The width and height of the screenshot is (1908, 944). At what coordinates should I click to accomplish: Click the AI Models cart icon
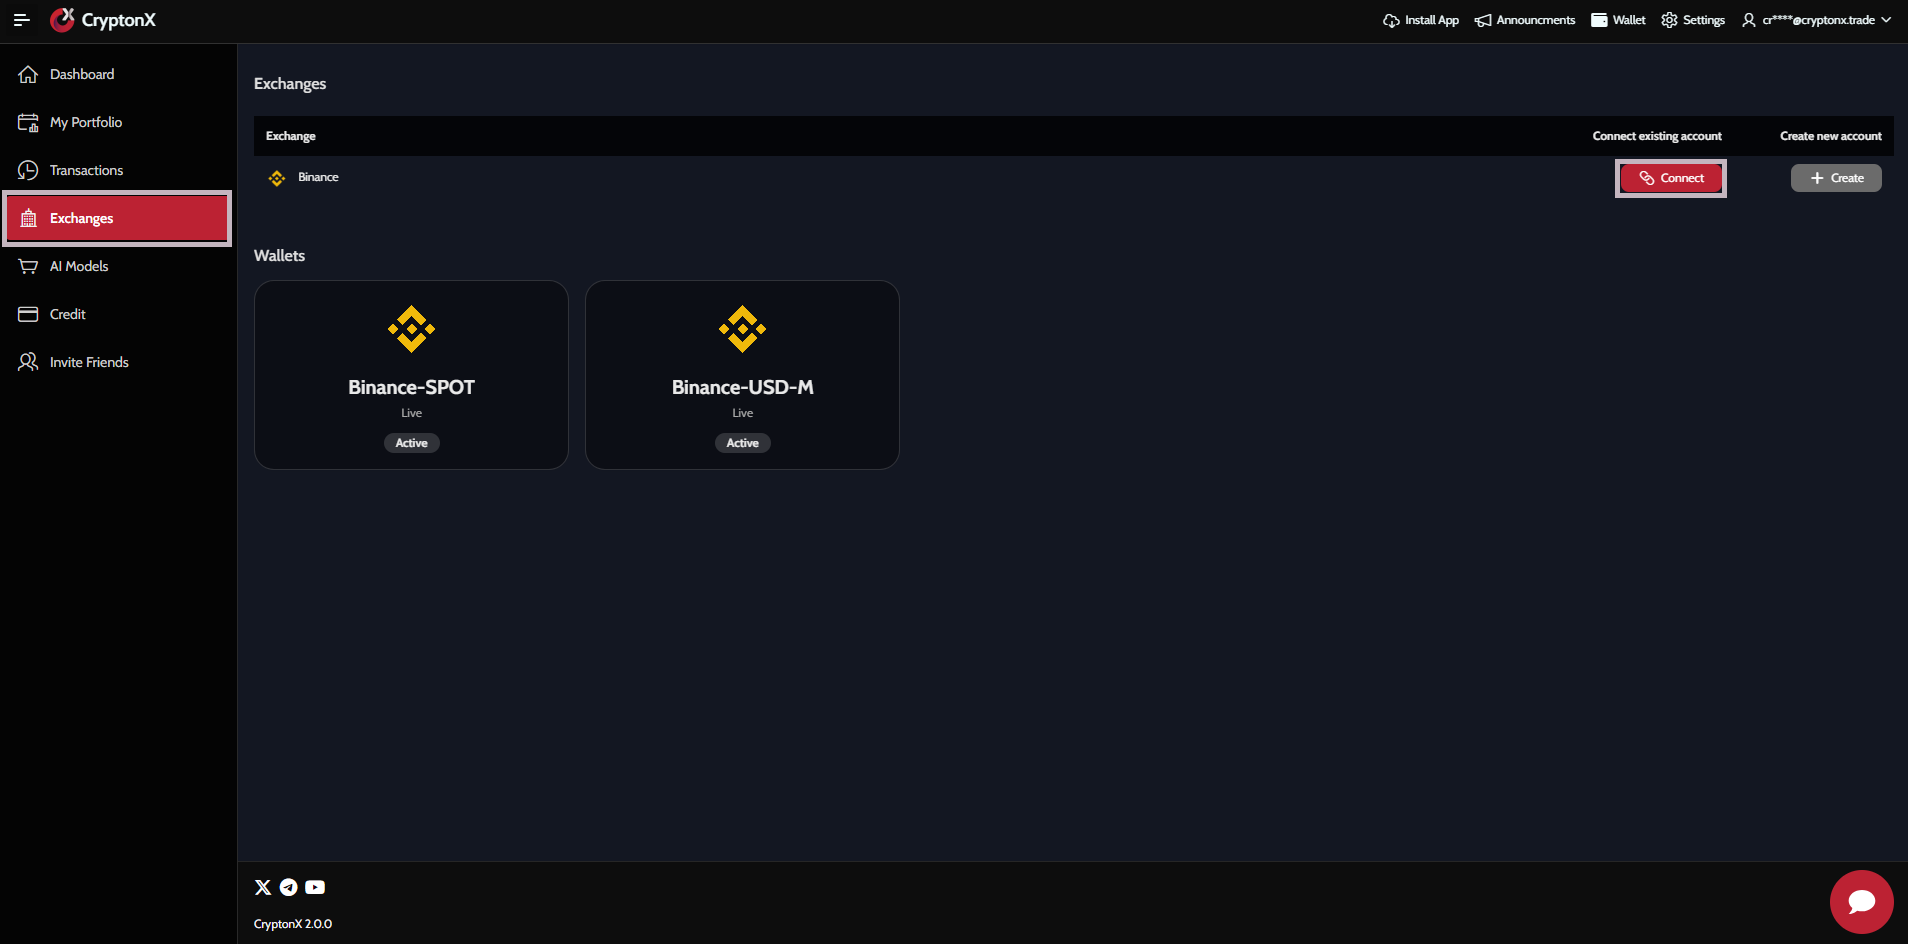click(28, 266)
